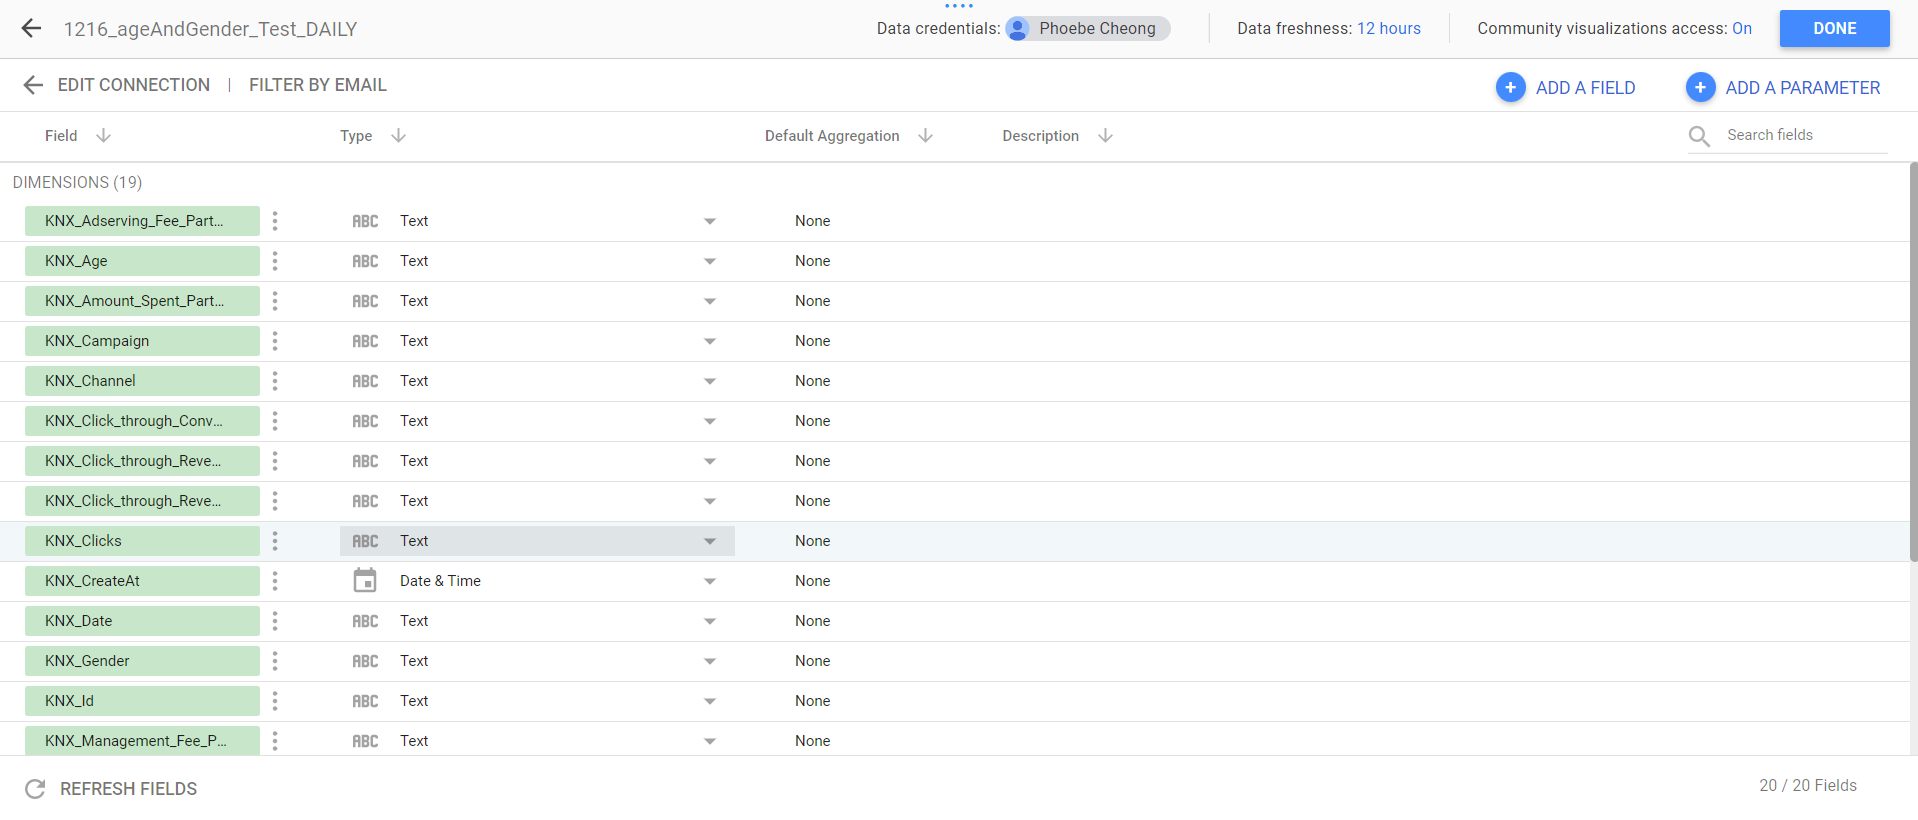Sort by the Default Aggregation column arrow

tap(925, 136)
